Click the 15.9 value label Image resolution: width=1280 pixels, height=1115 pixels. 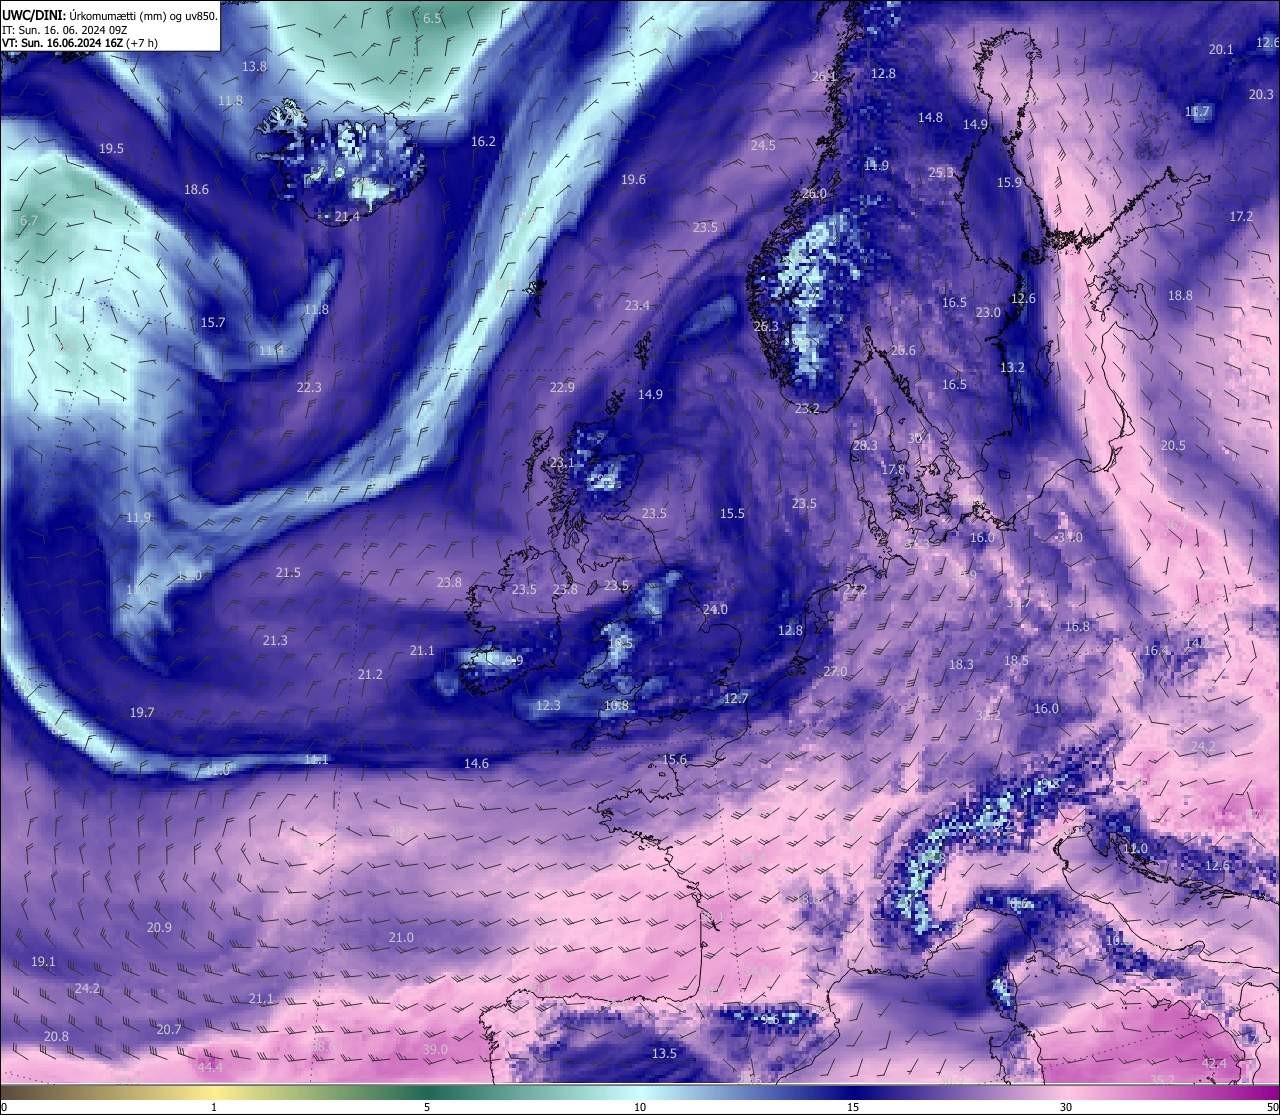(1009, 183)
